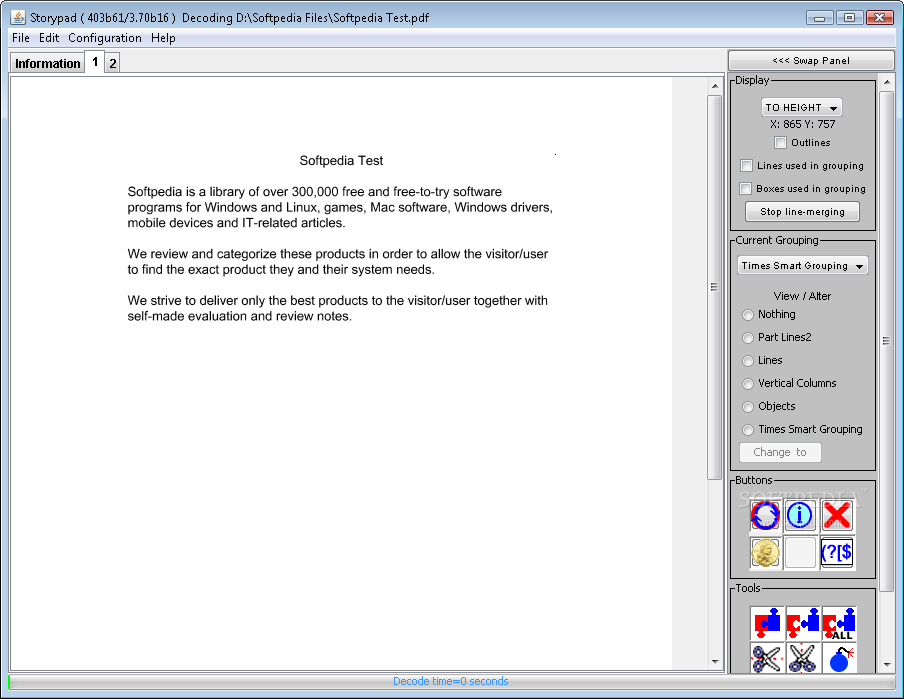Image resolution: width=904 pixels, height=699 pixels.
Task: Click the <<< Swap Panel button
Action: pos(811,61)
